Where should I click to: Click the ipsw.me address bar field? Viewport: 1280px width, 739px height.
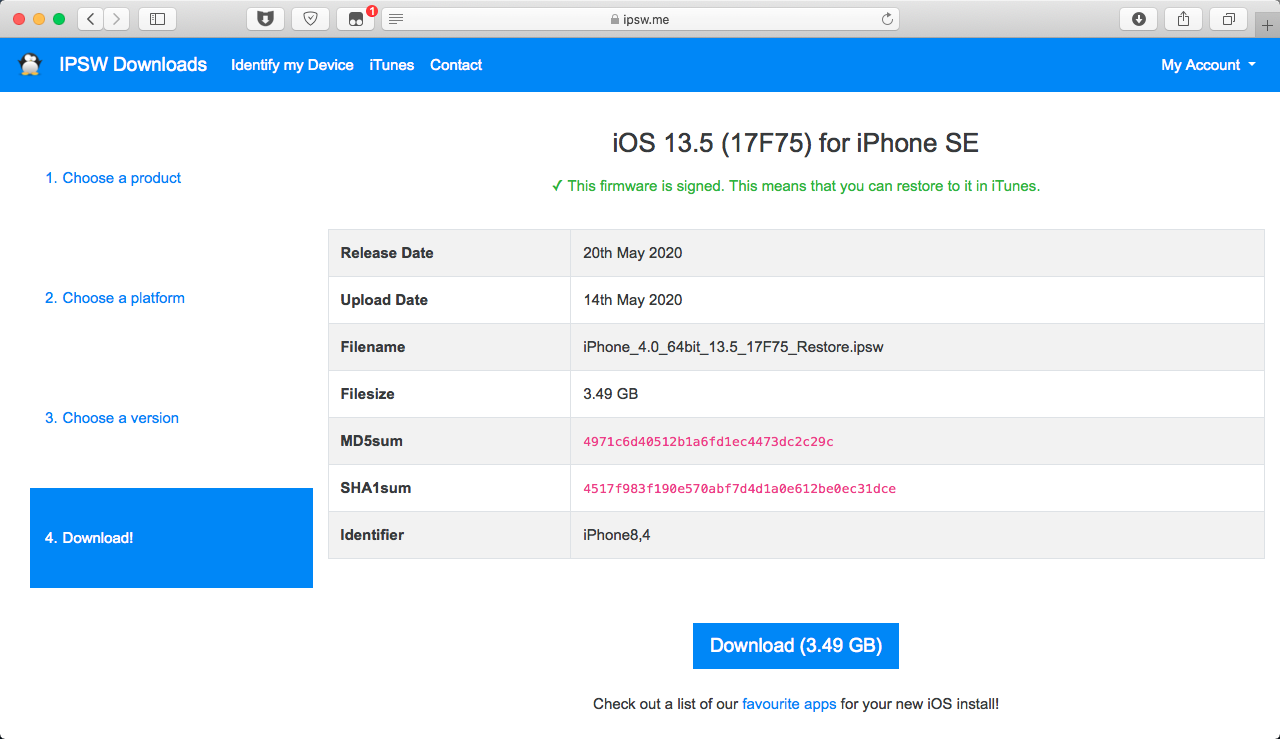(640, 19)
